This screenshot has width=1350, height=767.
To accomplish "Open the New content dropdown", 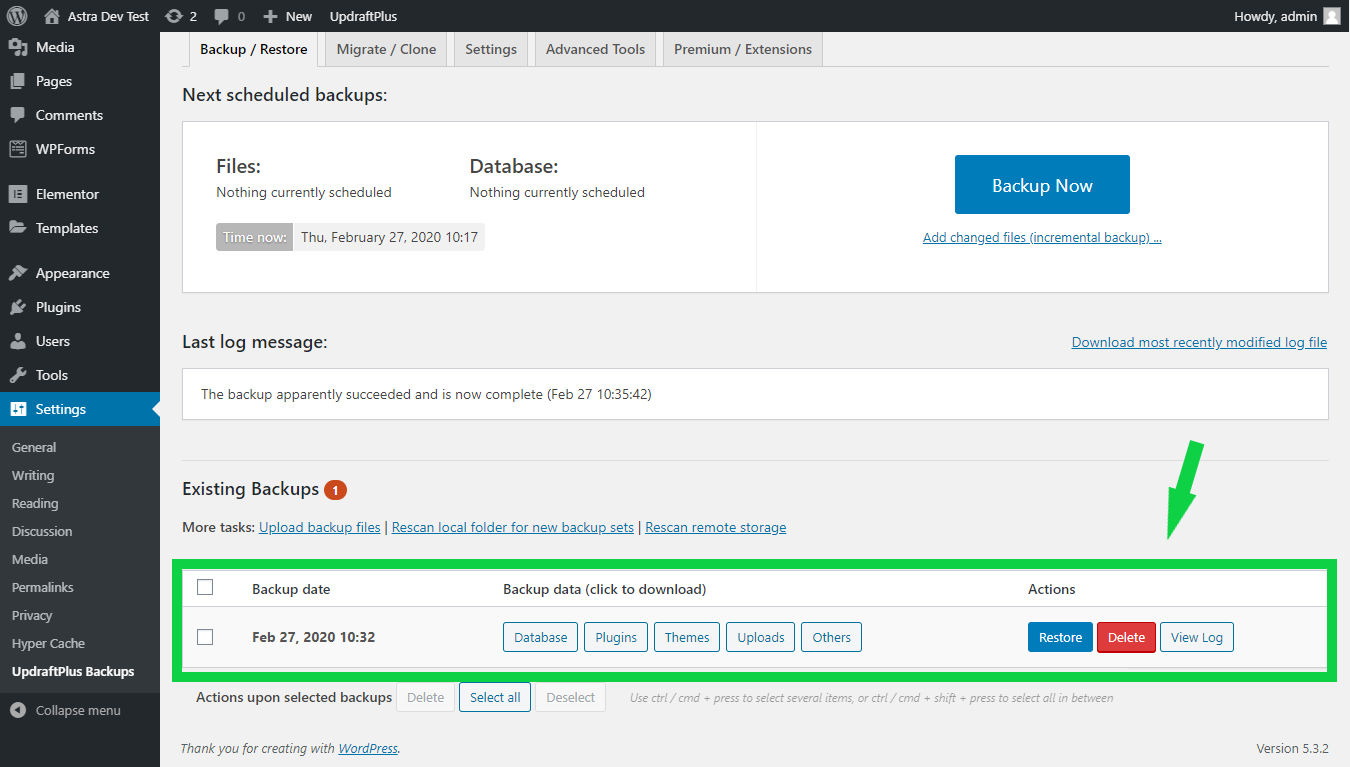I will 287,16.
